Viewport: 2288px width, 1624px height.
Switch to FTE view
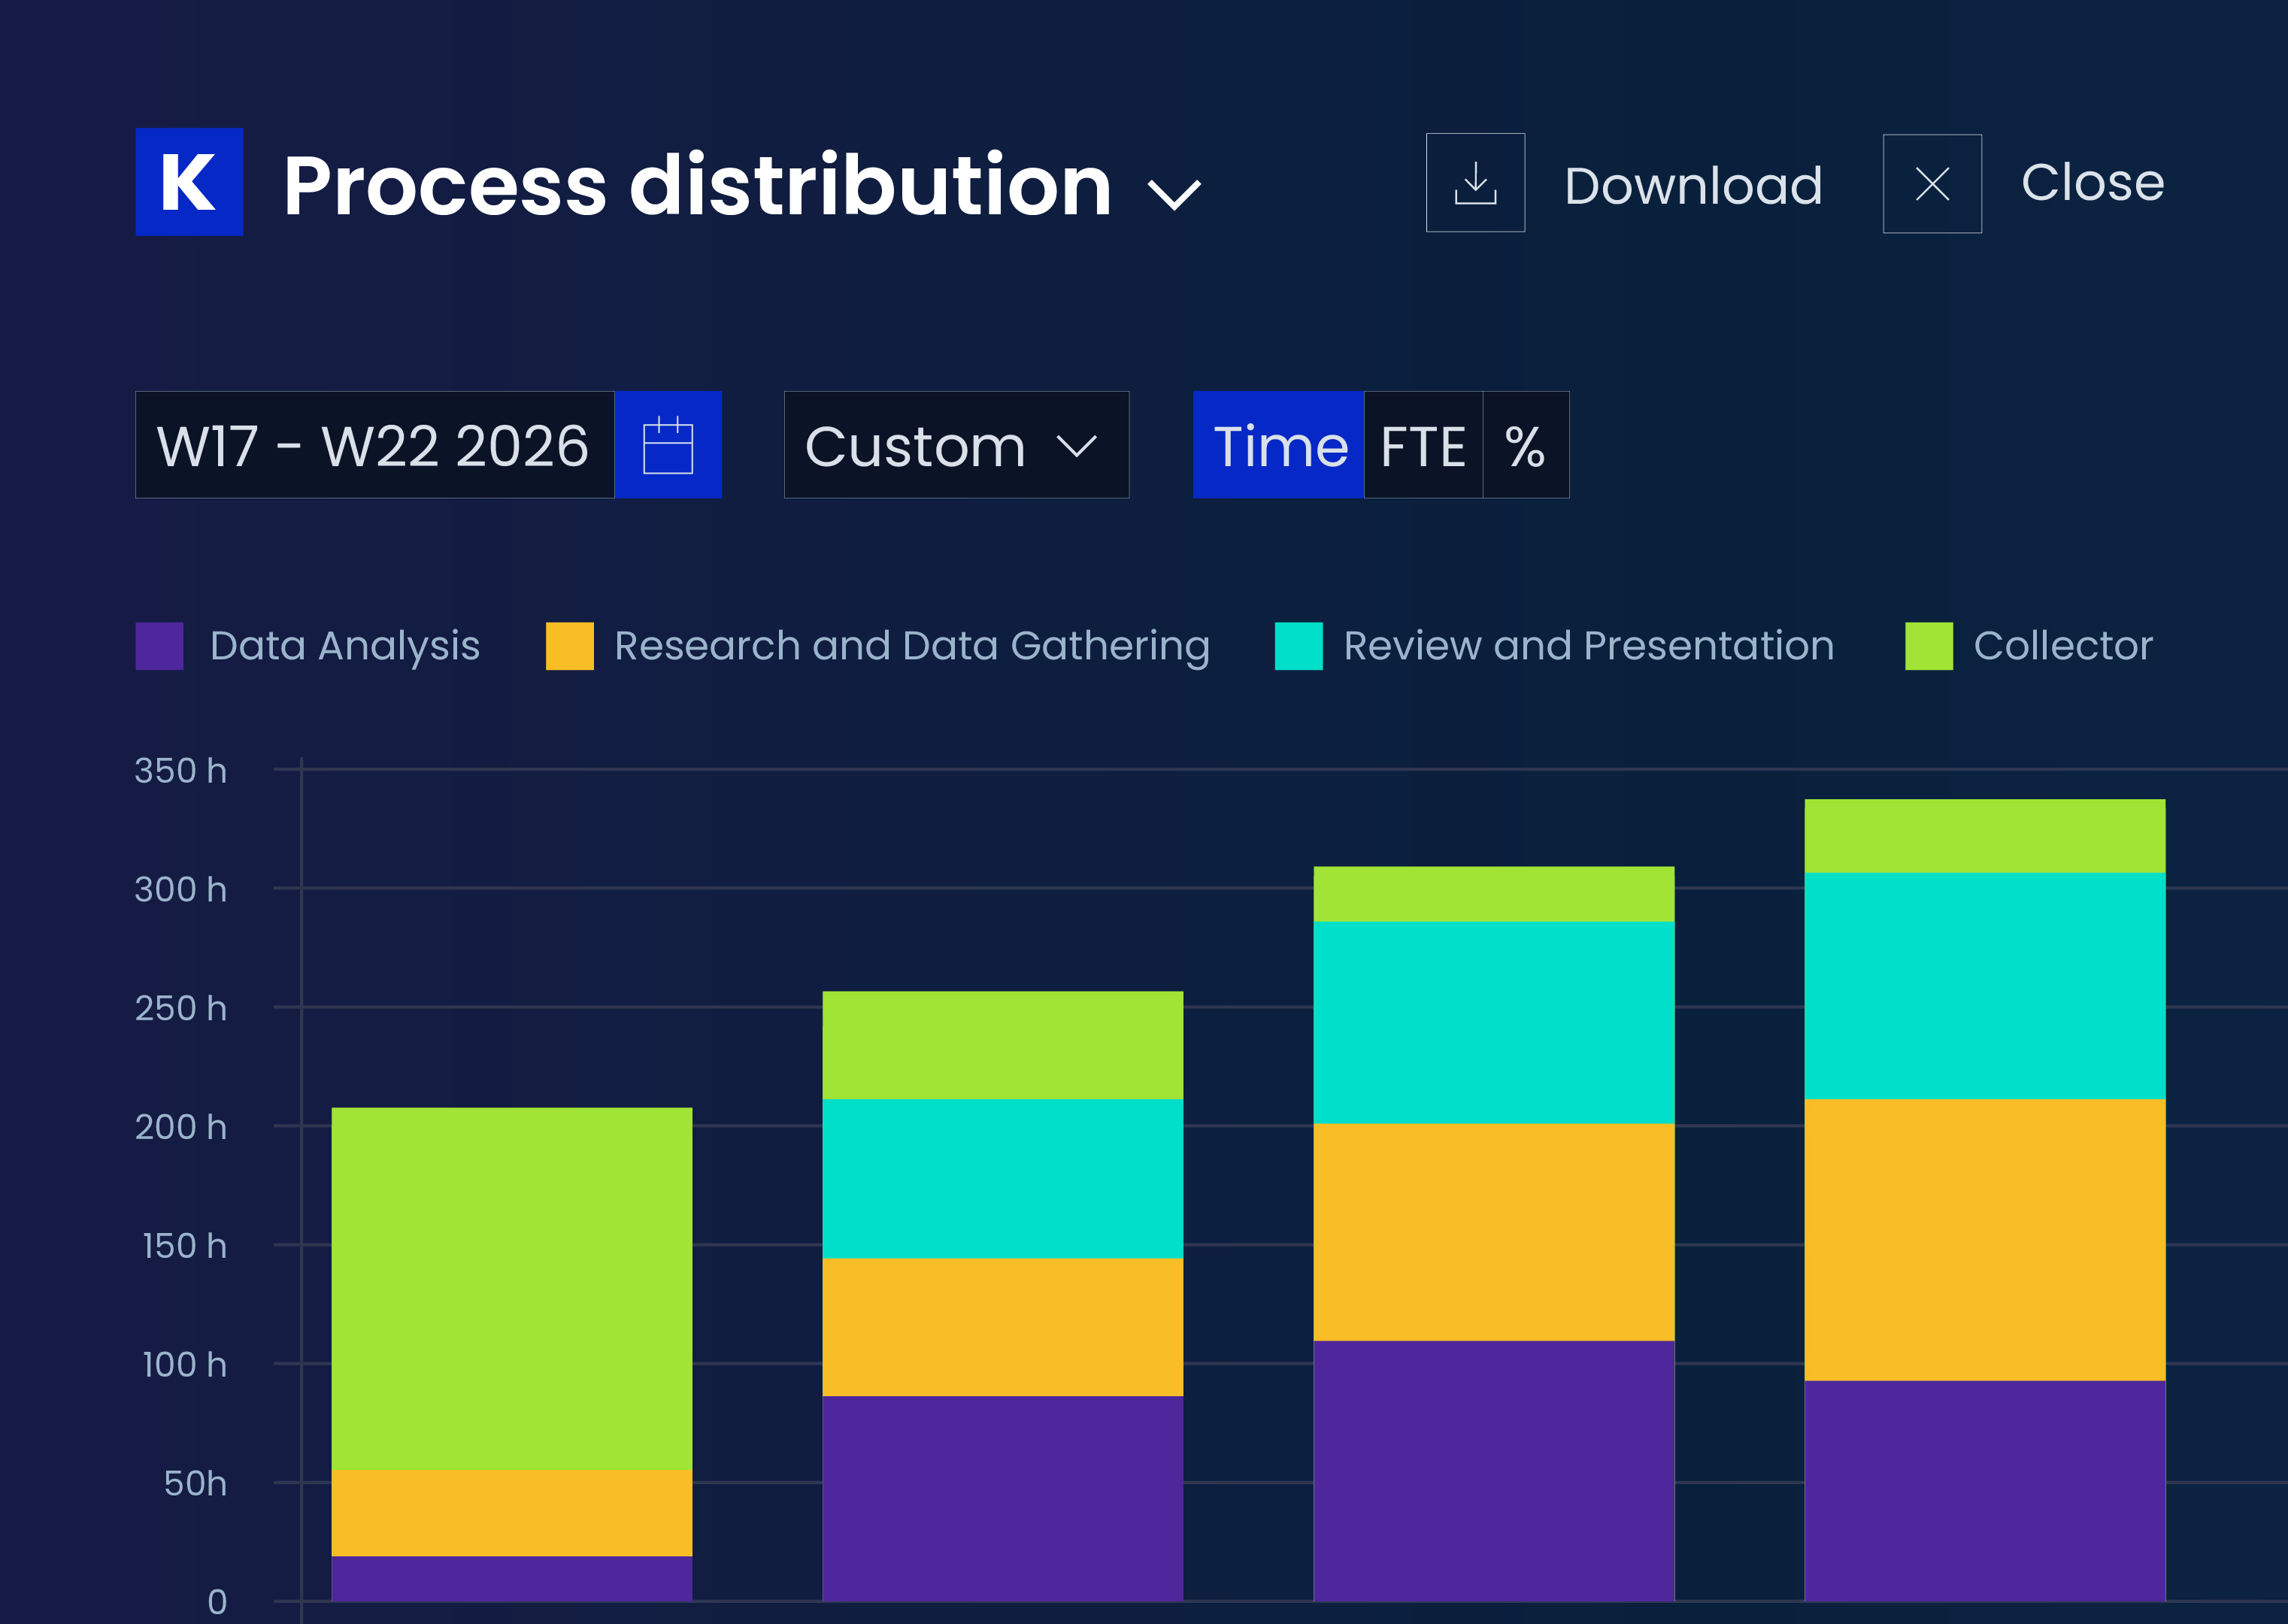[x=1423, y=445]
